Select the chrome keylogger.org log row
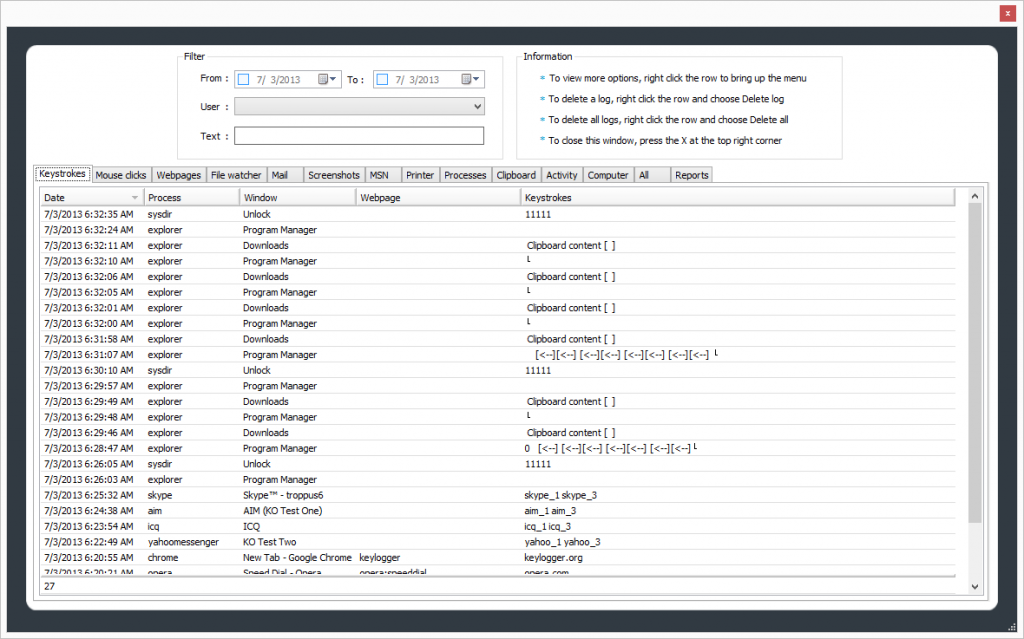This screenshot has height=639, width=1024. 400,557
